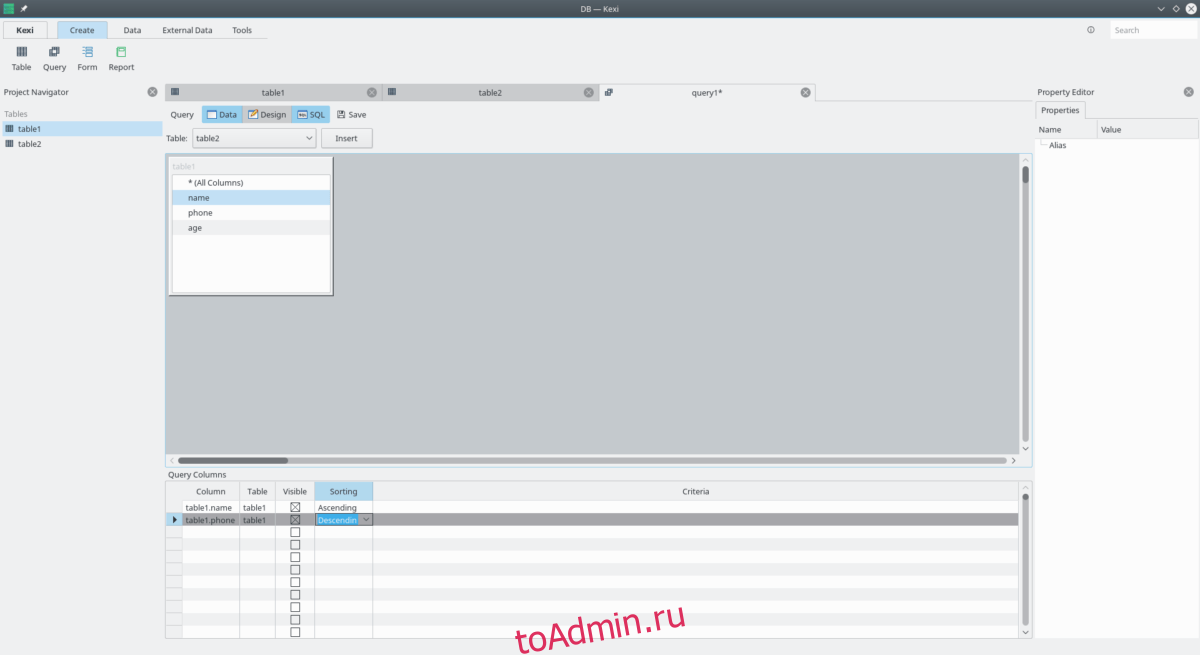Select the table1.phone column cell
The width and height of the screenshot is (1200, 655).
click(211, 520)
